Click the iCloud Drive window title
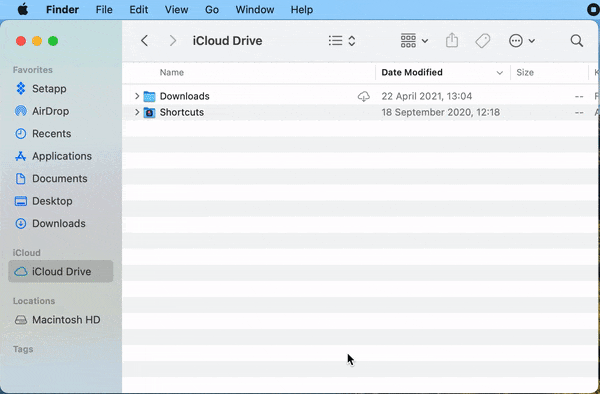600x394 pixels. (227, 41)
